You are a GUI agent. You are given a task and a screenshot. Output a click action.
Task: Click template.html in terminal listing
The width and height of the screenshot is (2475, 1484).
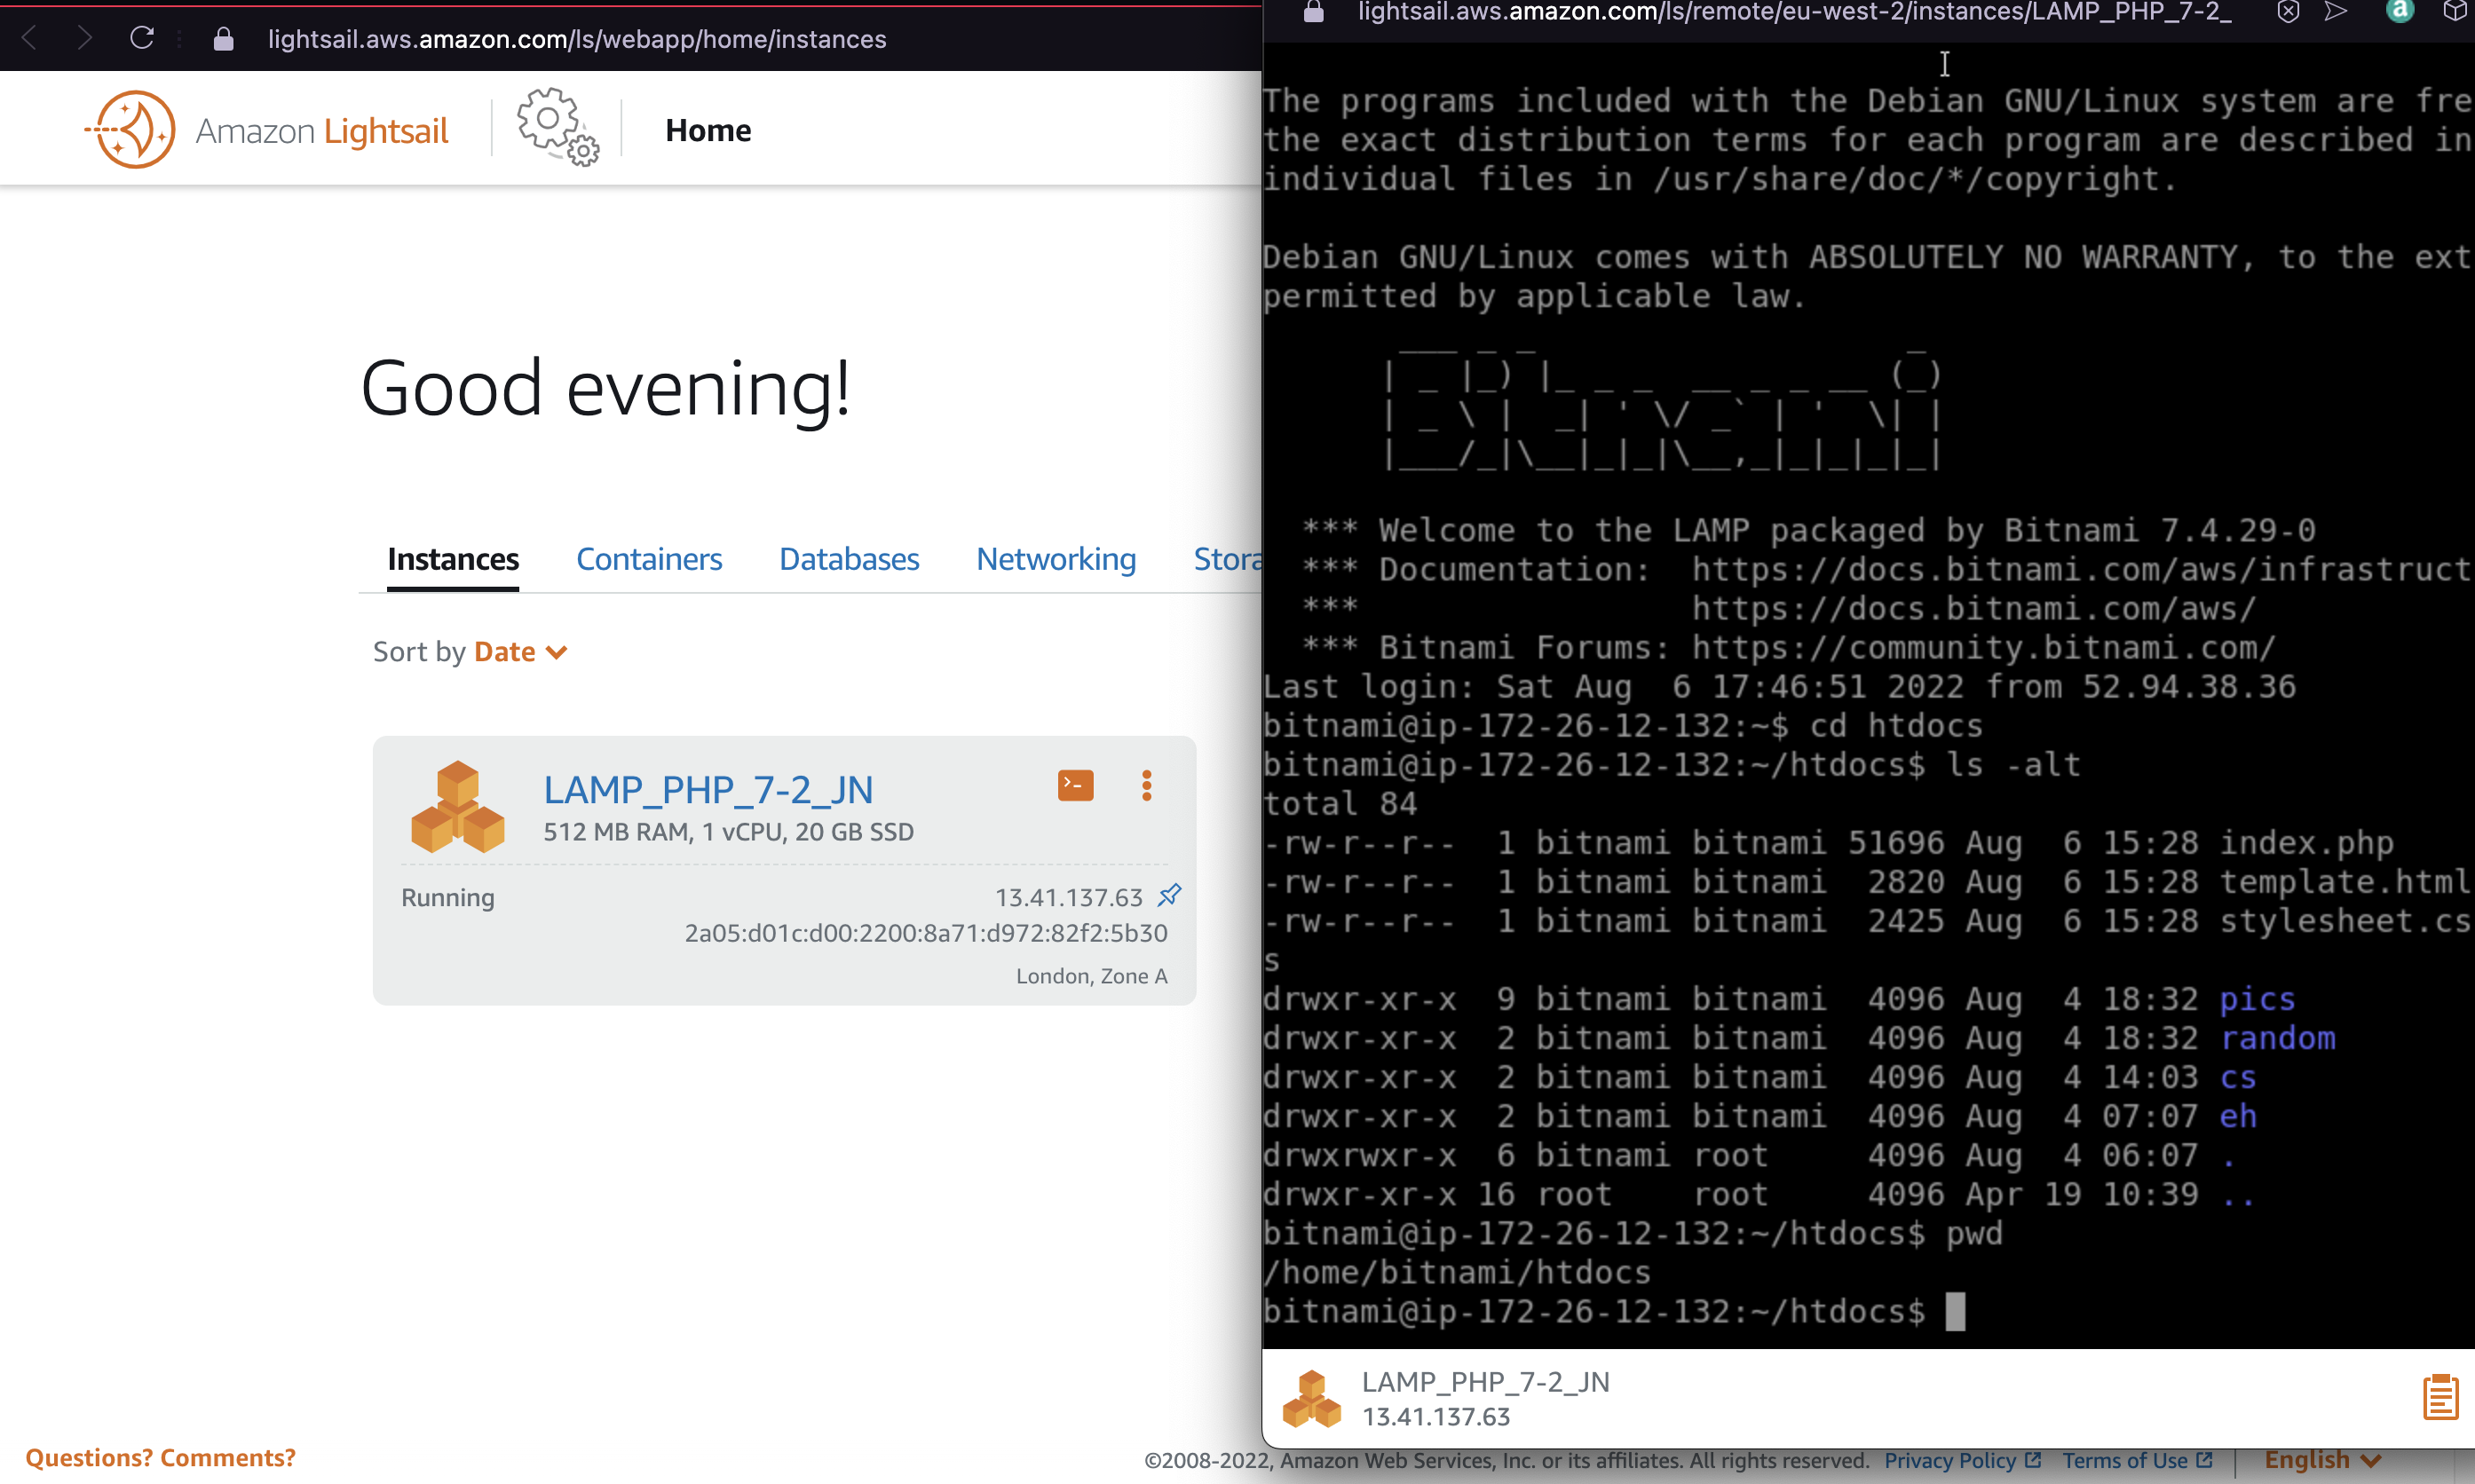click(2346, 882)
